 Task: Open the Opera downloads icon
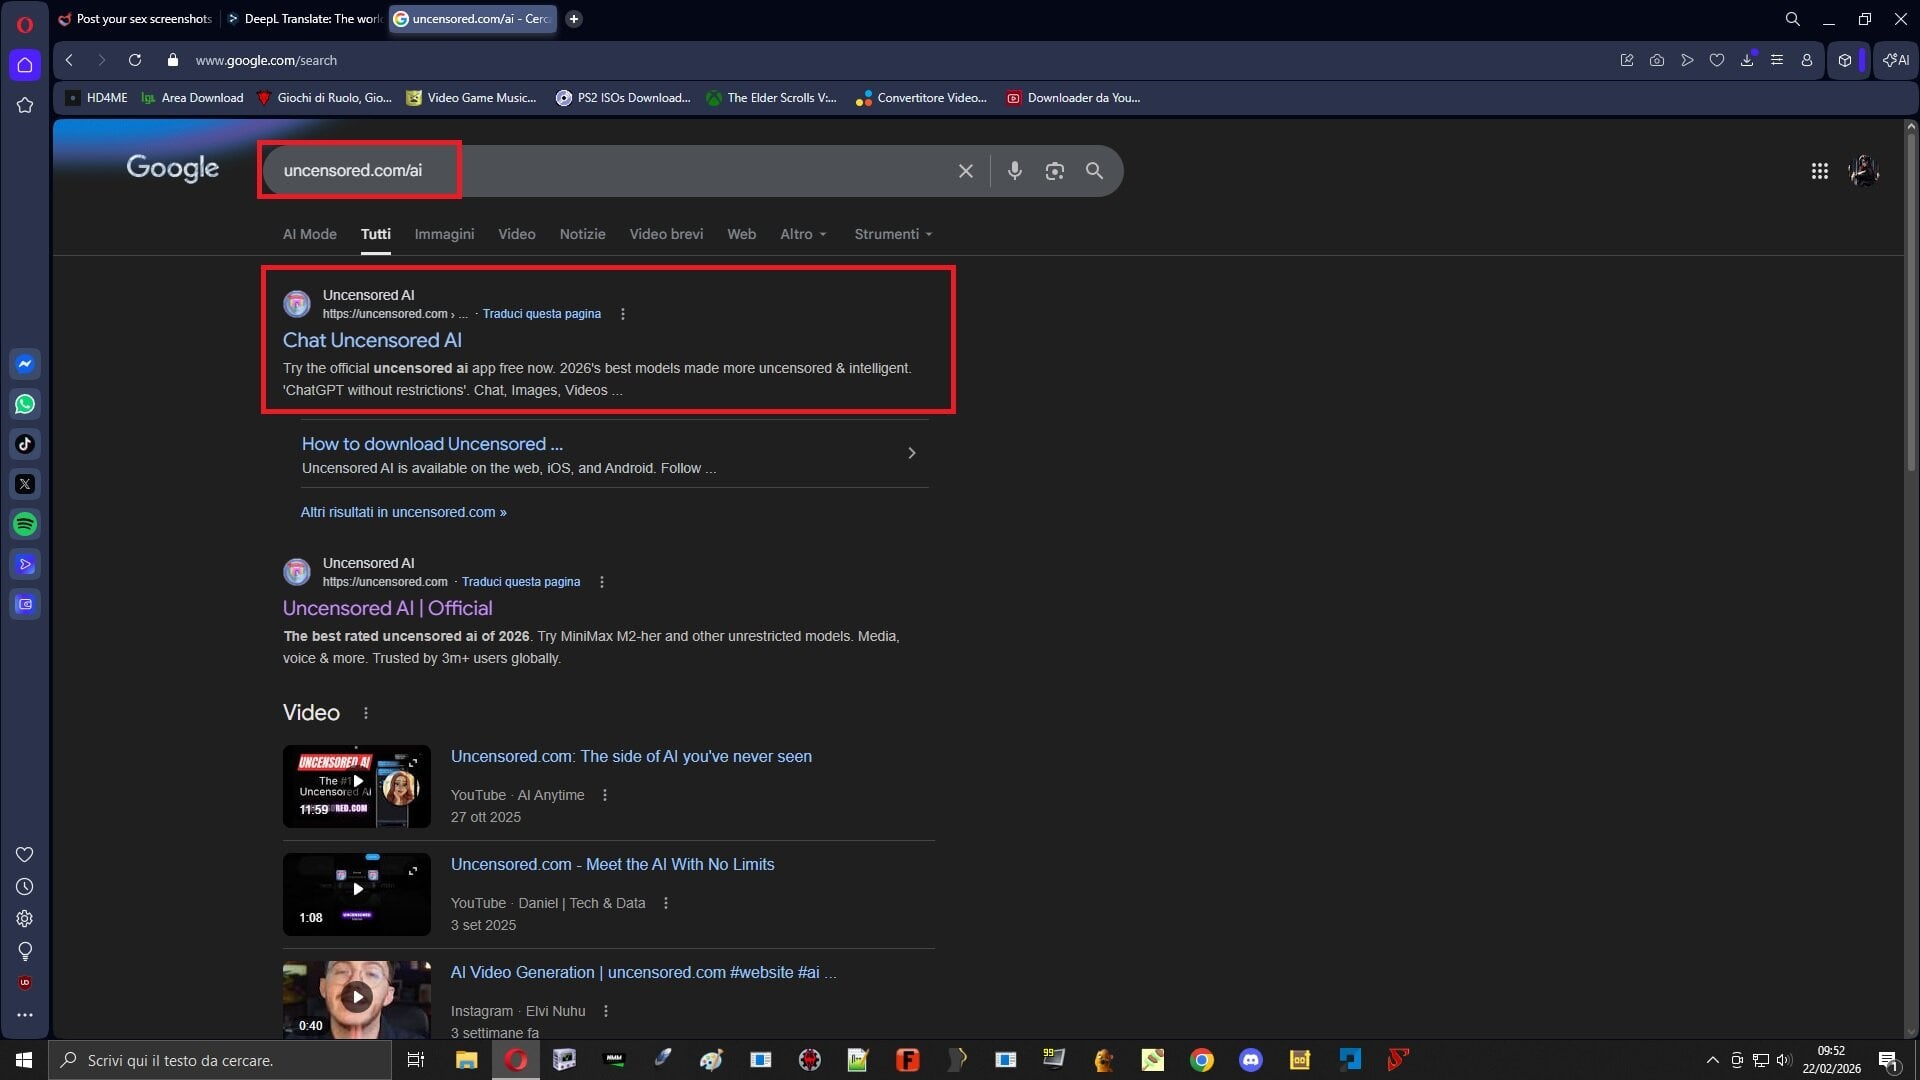point(1747,60)
